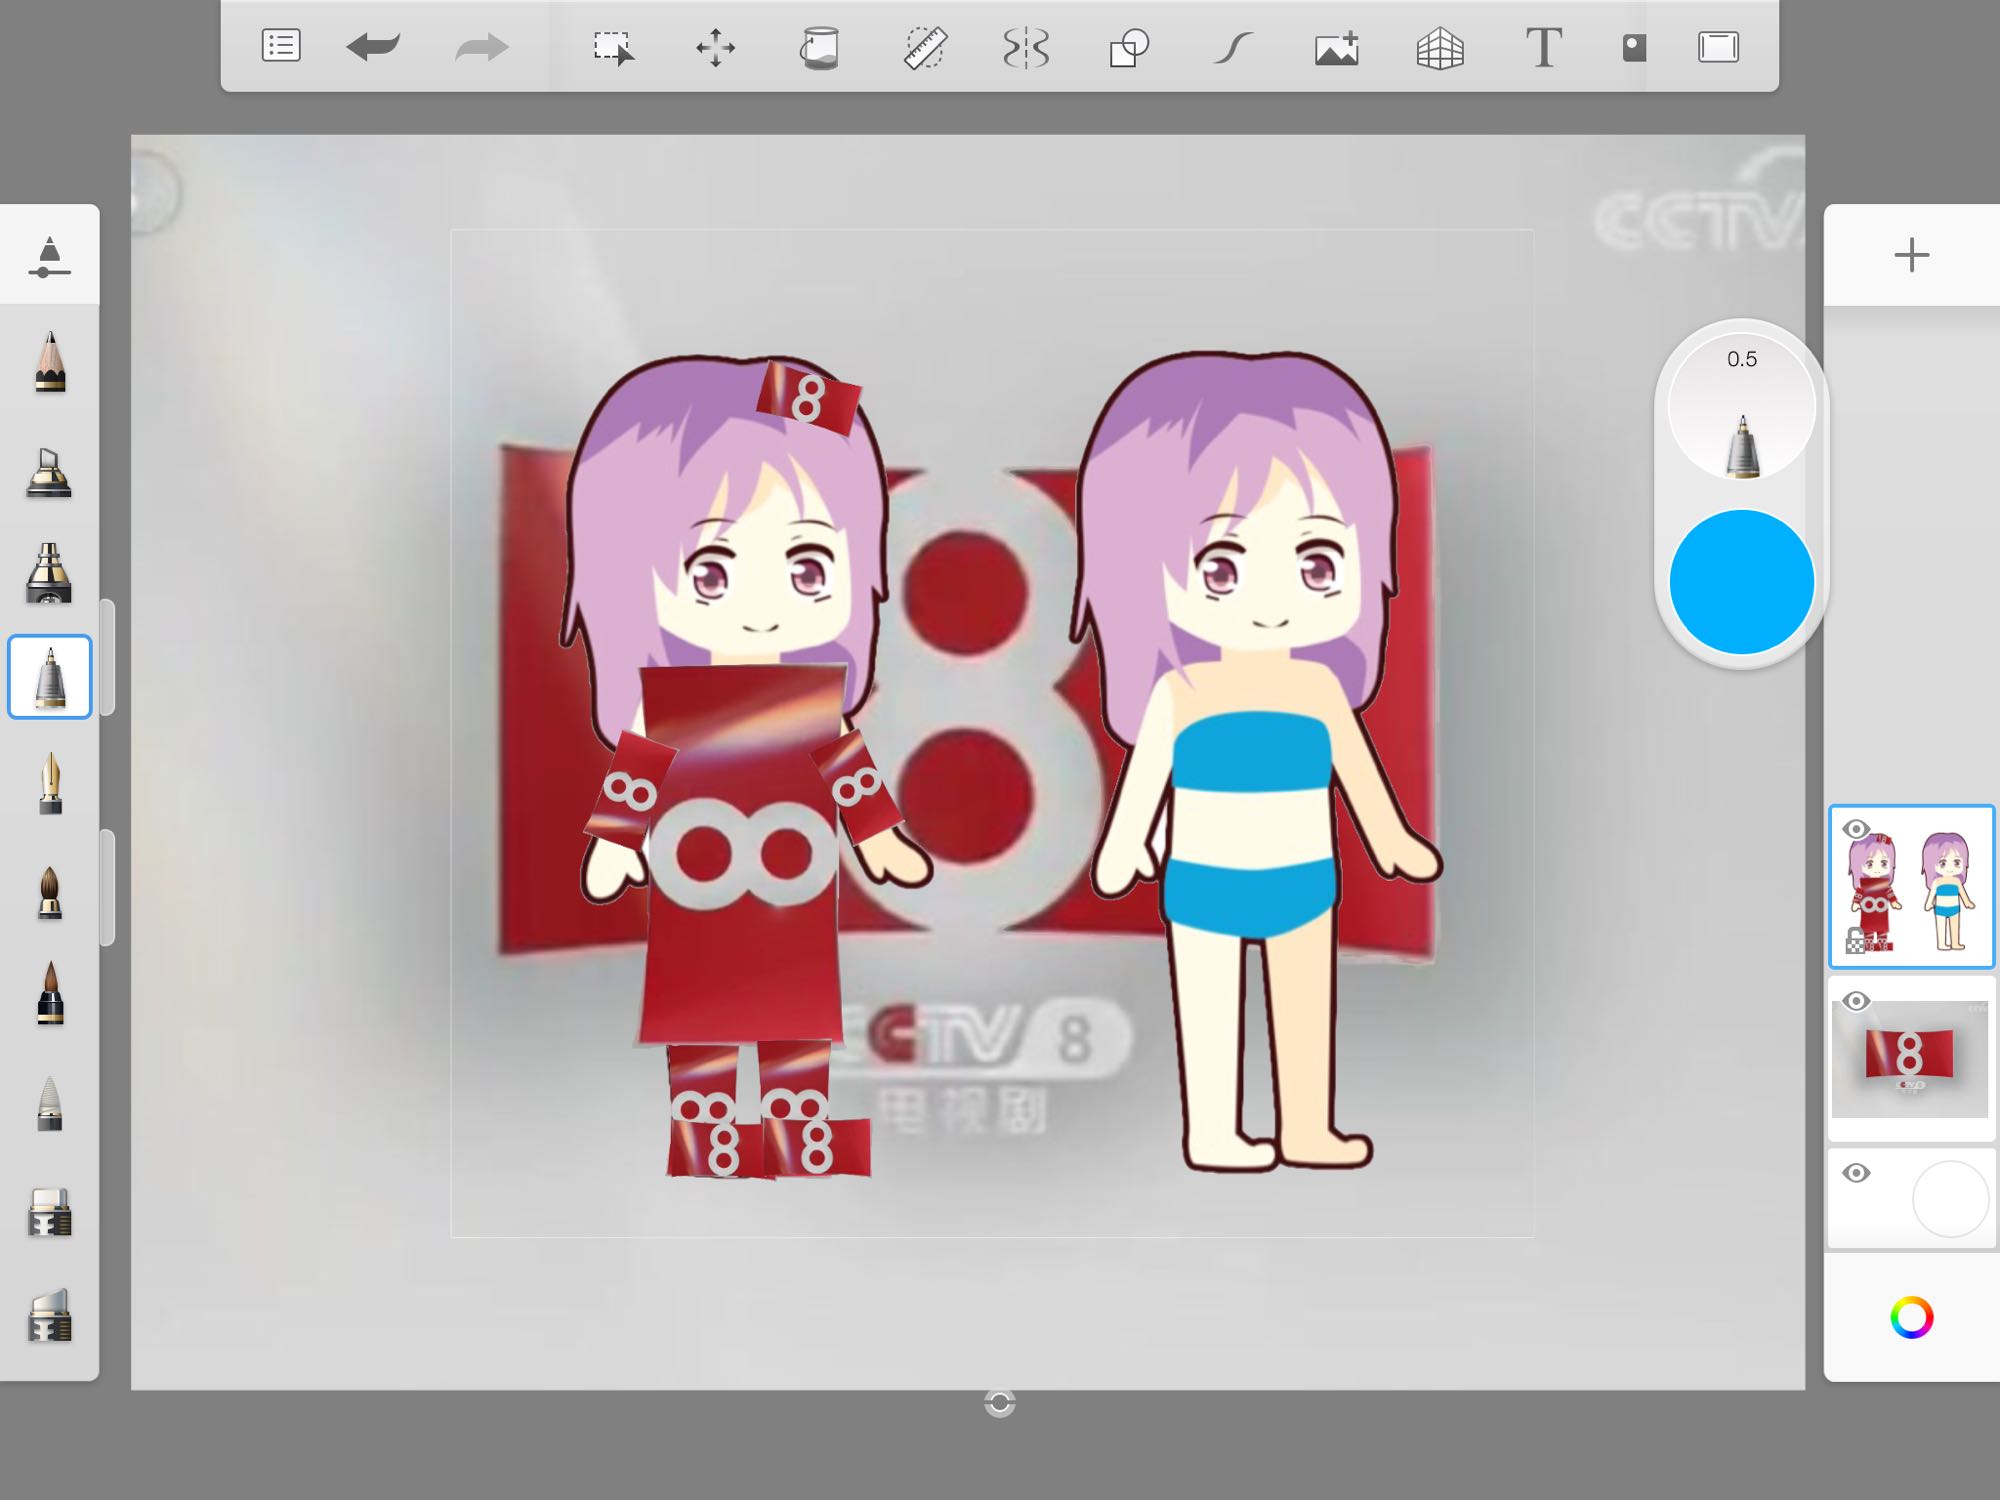2000x1500 pixels.
Task: Select the soft Eraser tool at bottom
Action: pos(49,1315)
